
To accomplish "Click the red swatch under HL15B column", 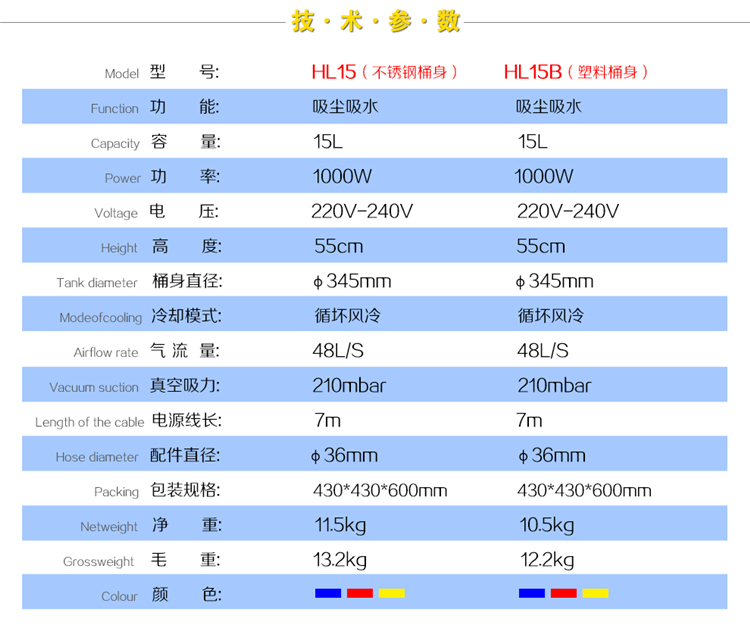I will 563,593.
